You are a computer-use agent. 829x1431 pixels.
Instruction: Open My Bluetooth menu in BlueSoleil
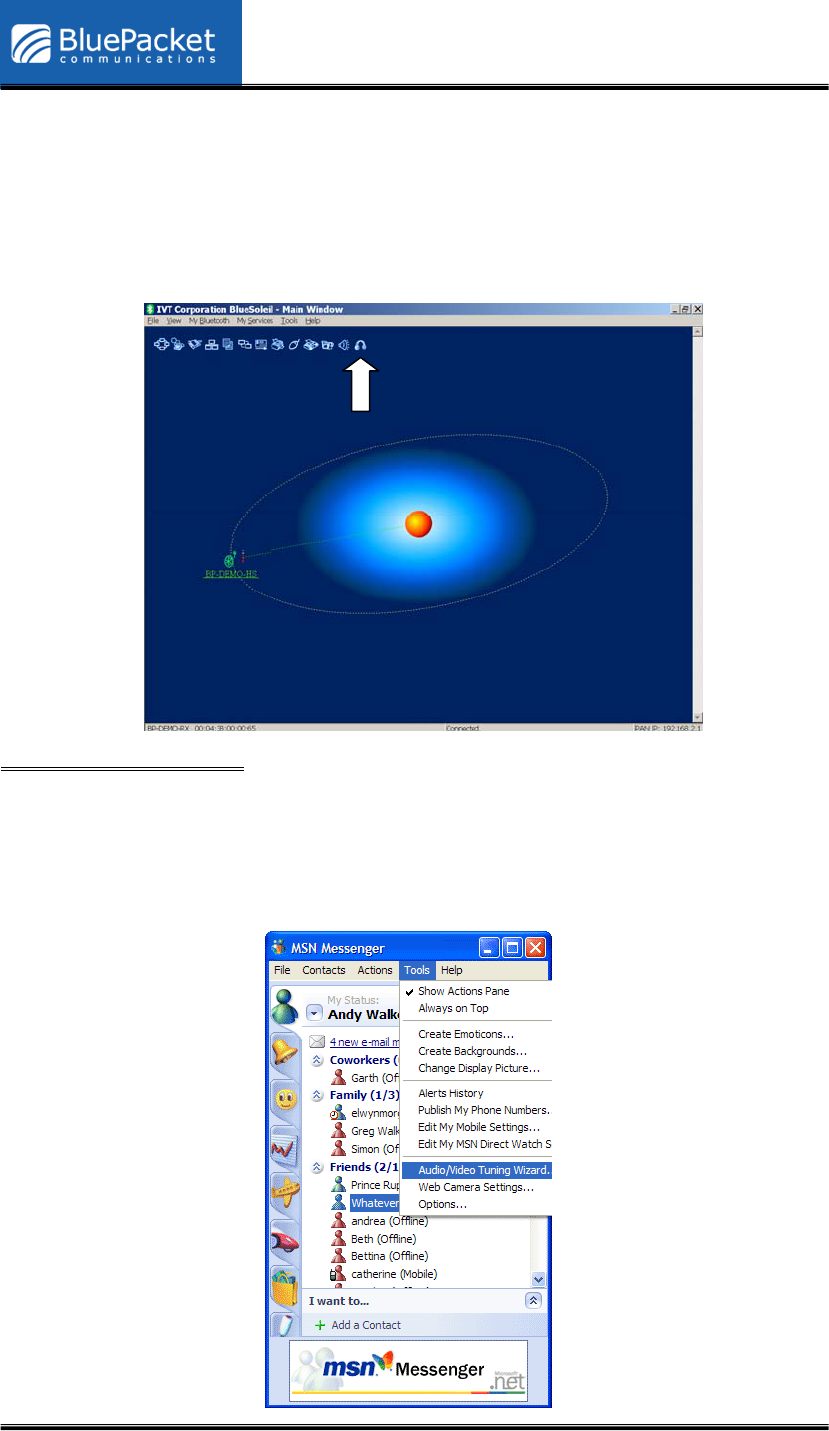209,321
